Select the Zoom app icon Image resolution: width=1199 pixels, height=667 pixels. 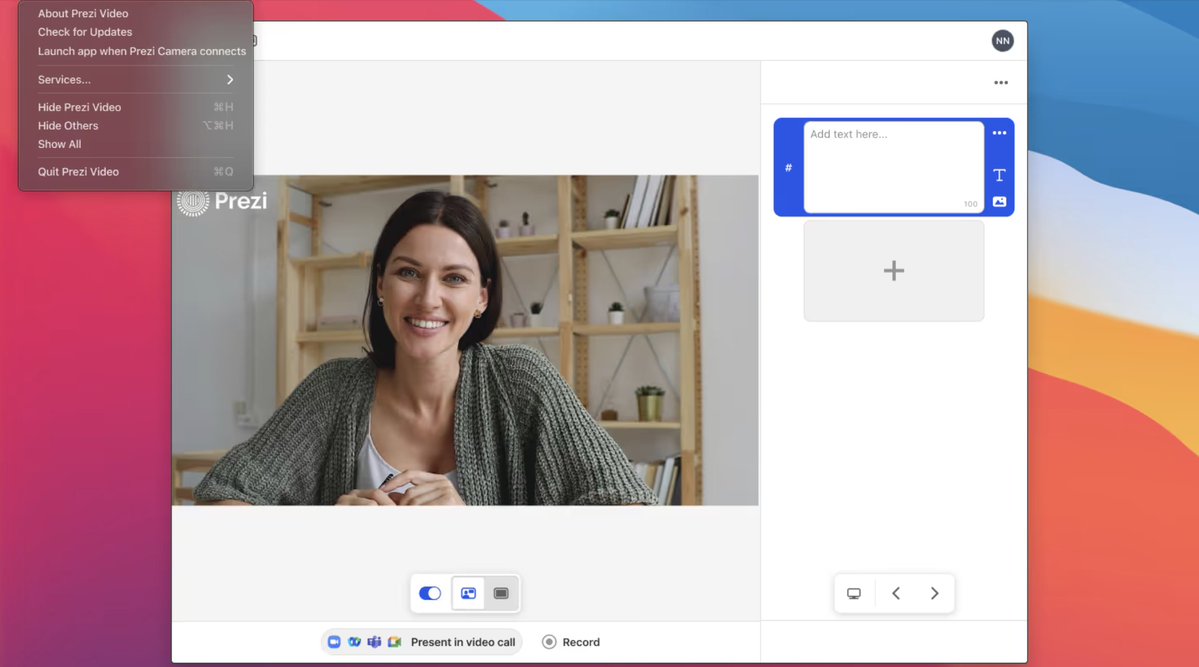tap(334, 641)
